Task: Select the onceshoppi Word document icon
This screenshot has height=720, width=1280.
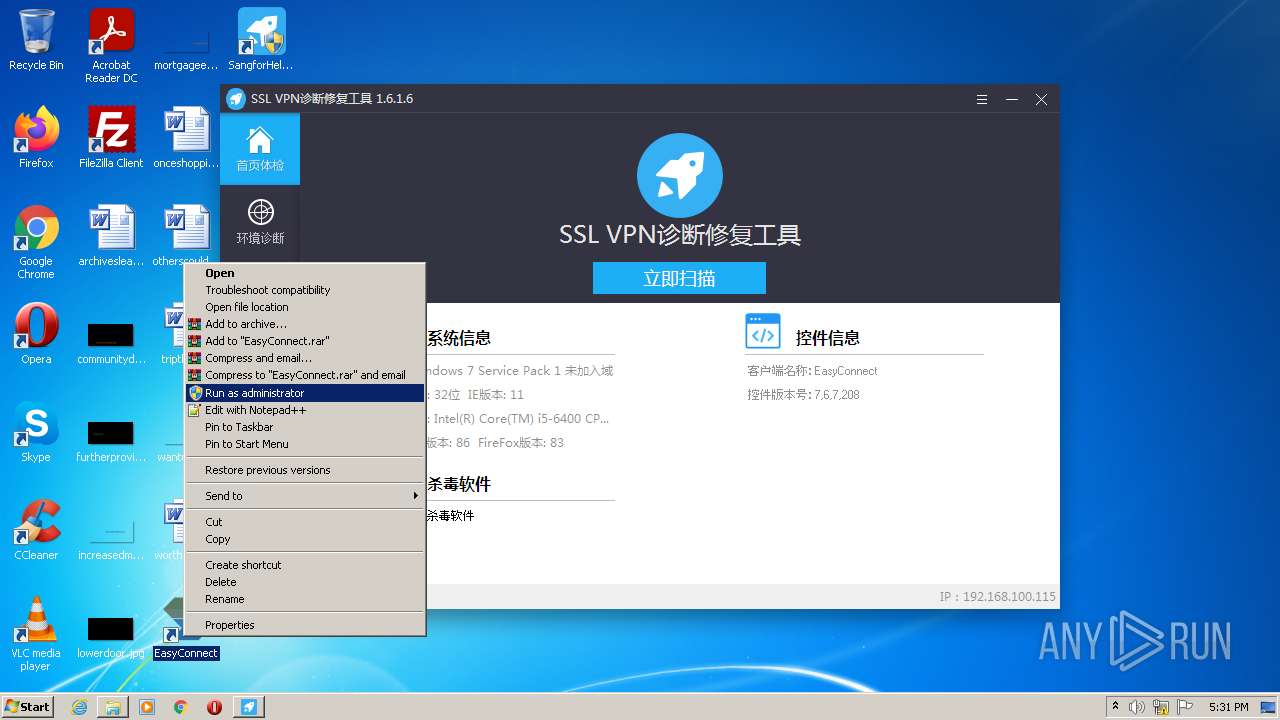Action: click(186, 138)
